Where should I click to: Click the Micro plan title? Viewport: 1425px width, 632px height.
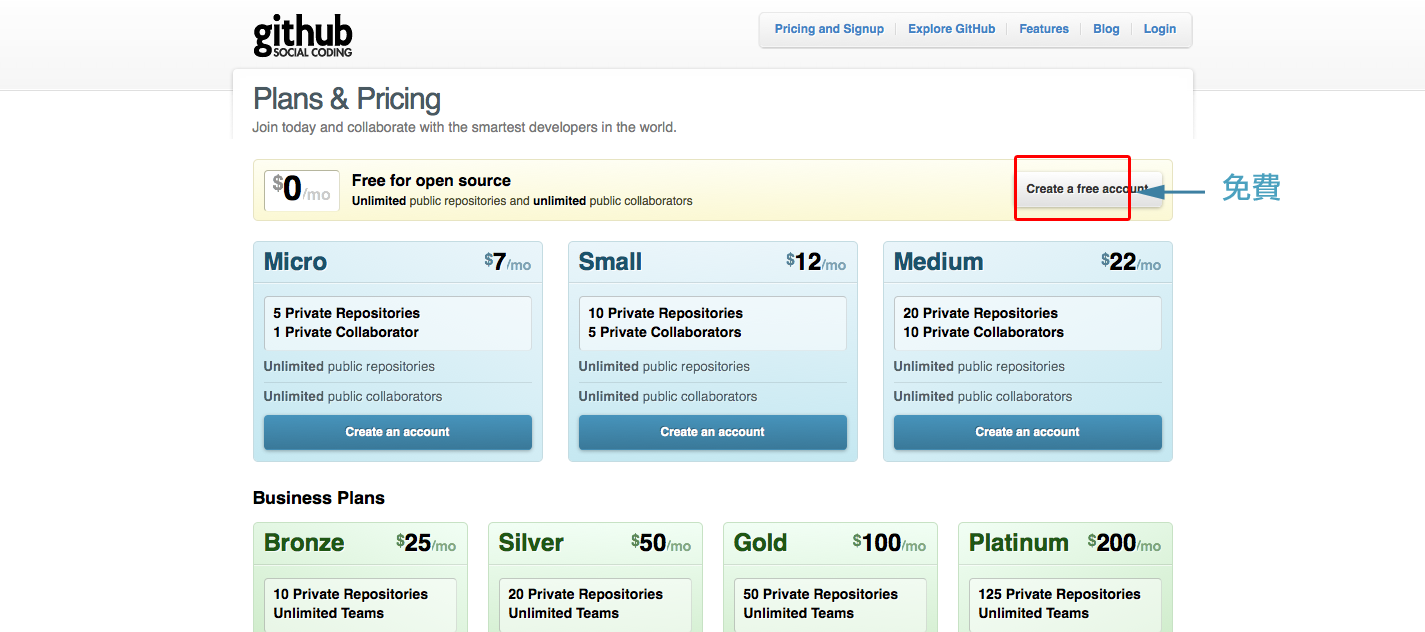pos(295,262)
